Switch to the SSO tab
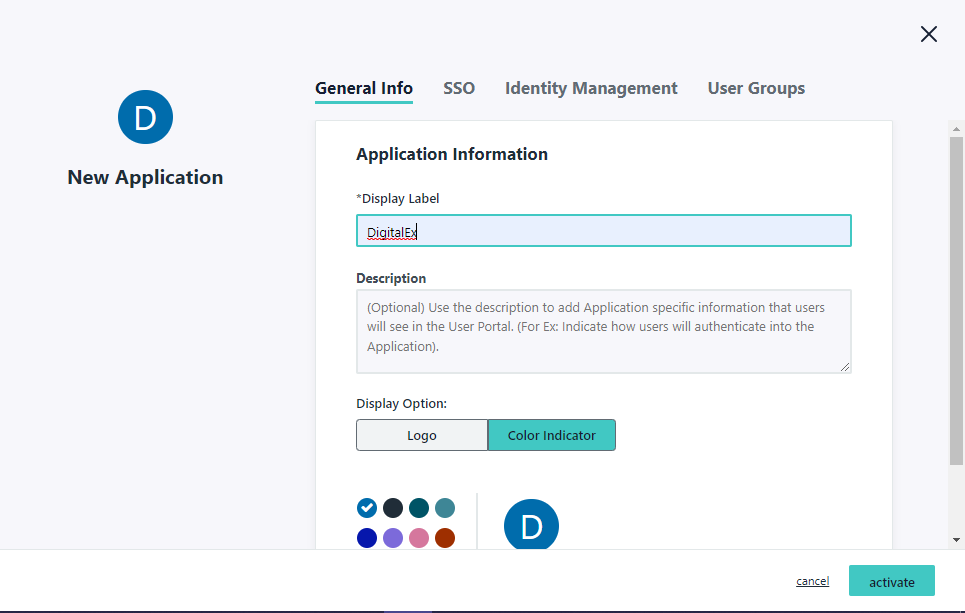This screenshot has height=613, width=965. coord(459,88)
